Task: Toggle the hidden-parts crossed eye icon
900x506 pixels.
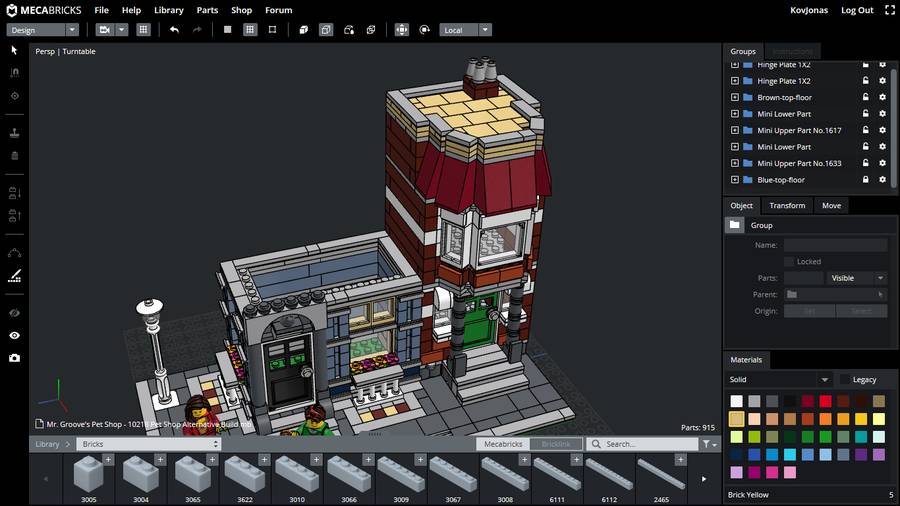Action: tap(14, 313)
